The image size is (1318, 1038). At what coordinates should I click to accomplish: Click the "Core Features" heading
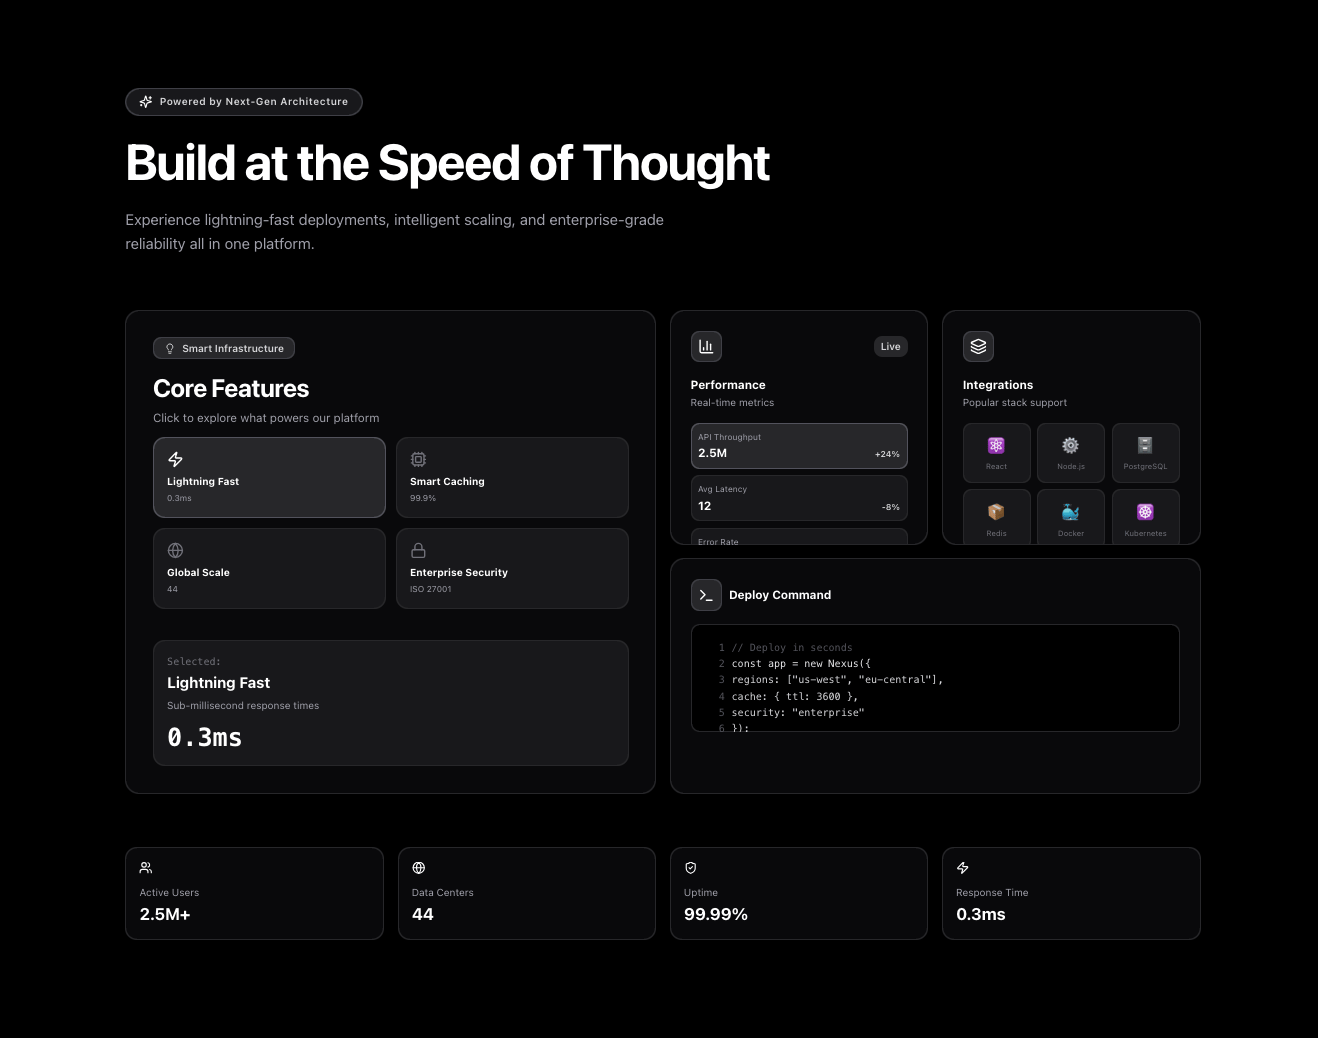click(x=231, y=388)
